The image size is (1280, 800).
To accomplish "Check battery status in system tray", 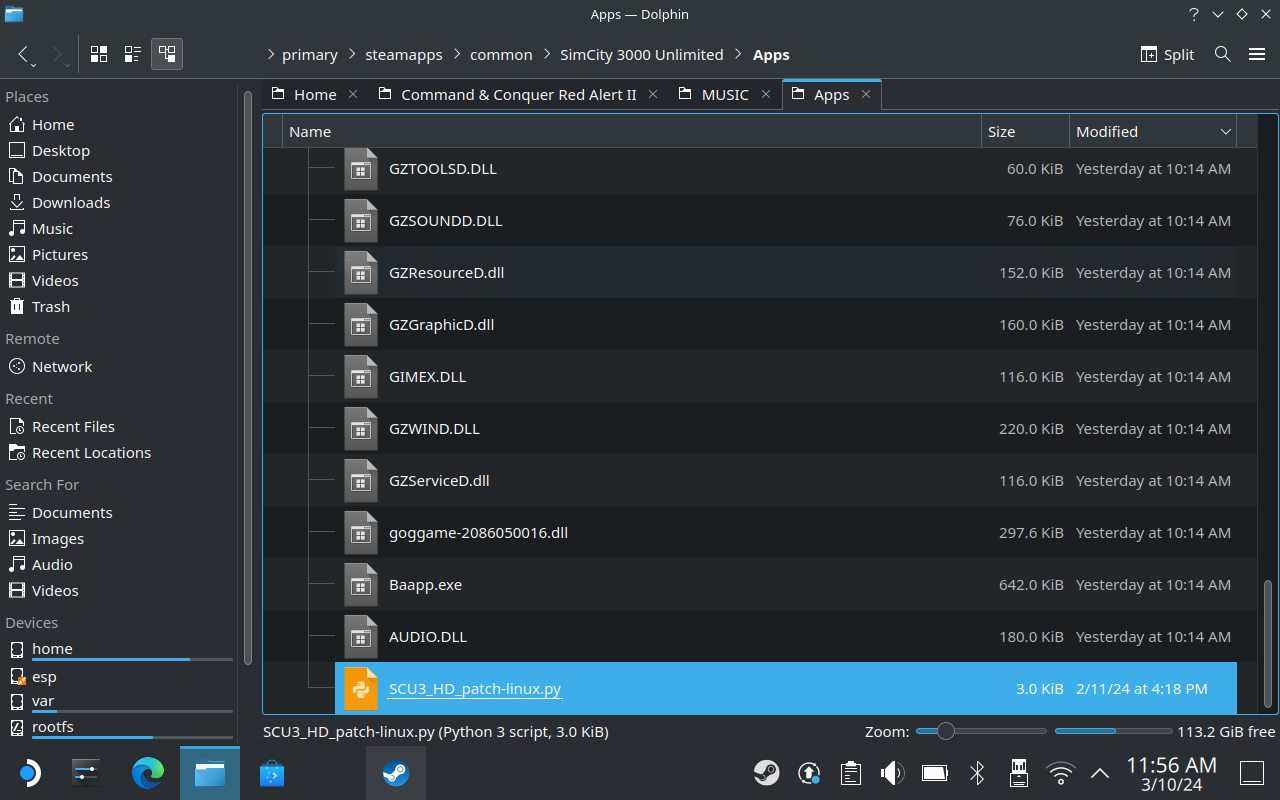I will click(934, 773).
